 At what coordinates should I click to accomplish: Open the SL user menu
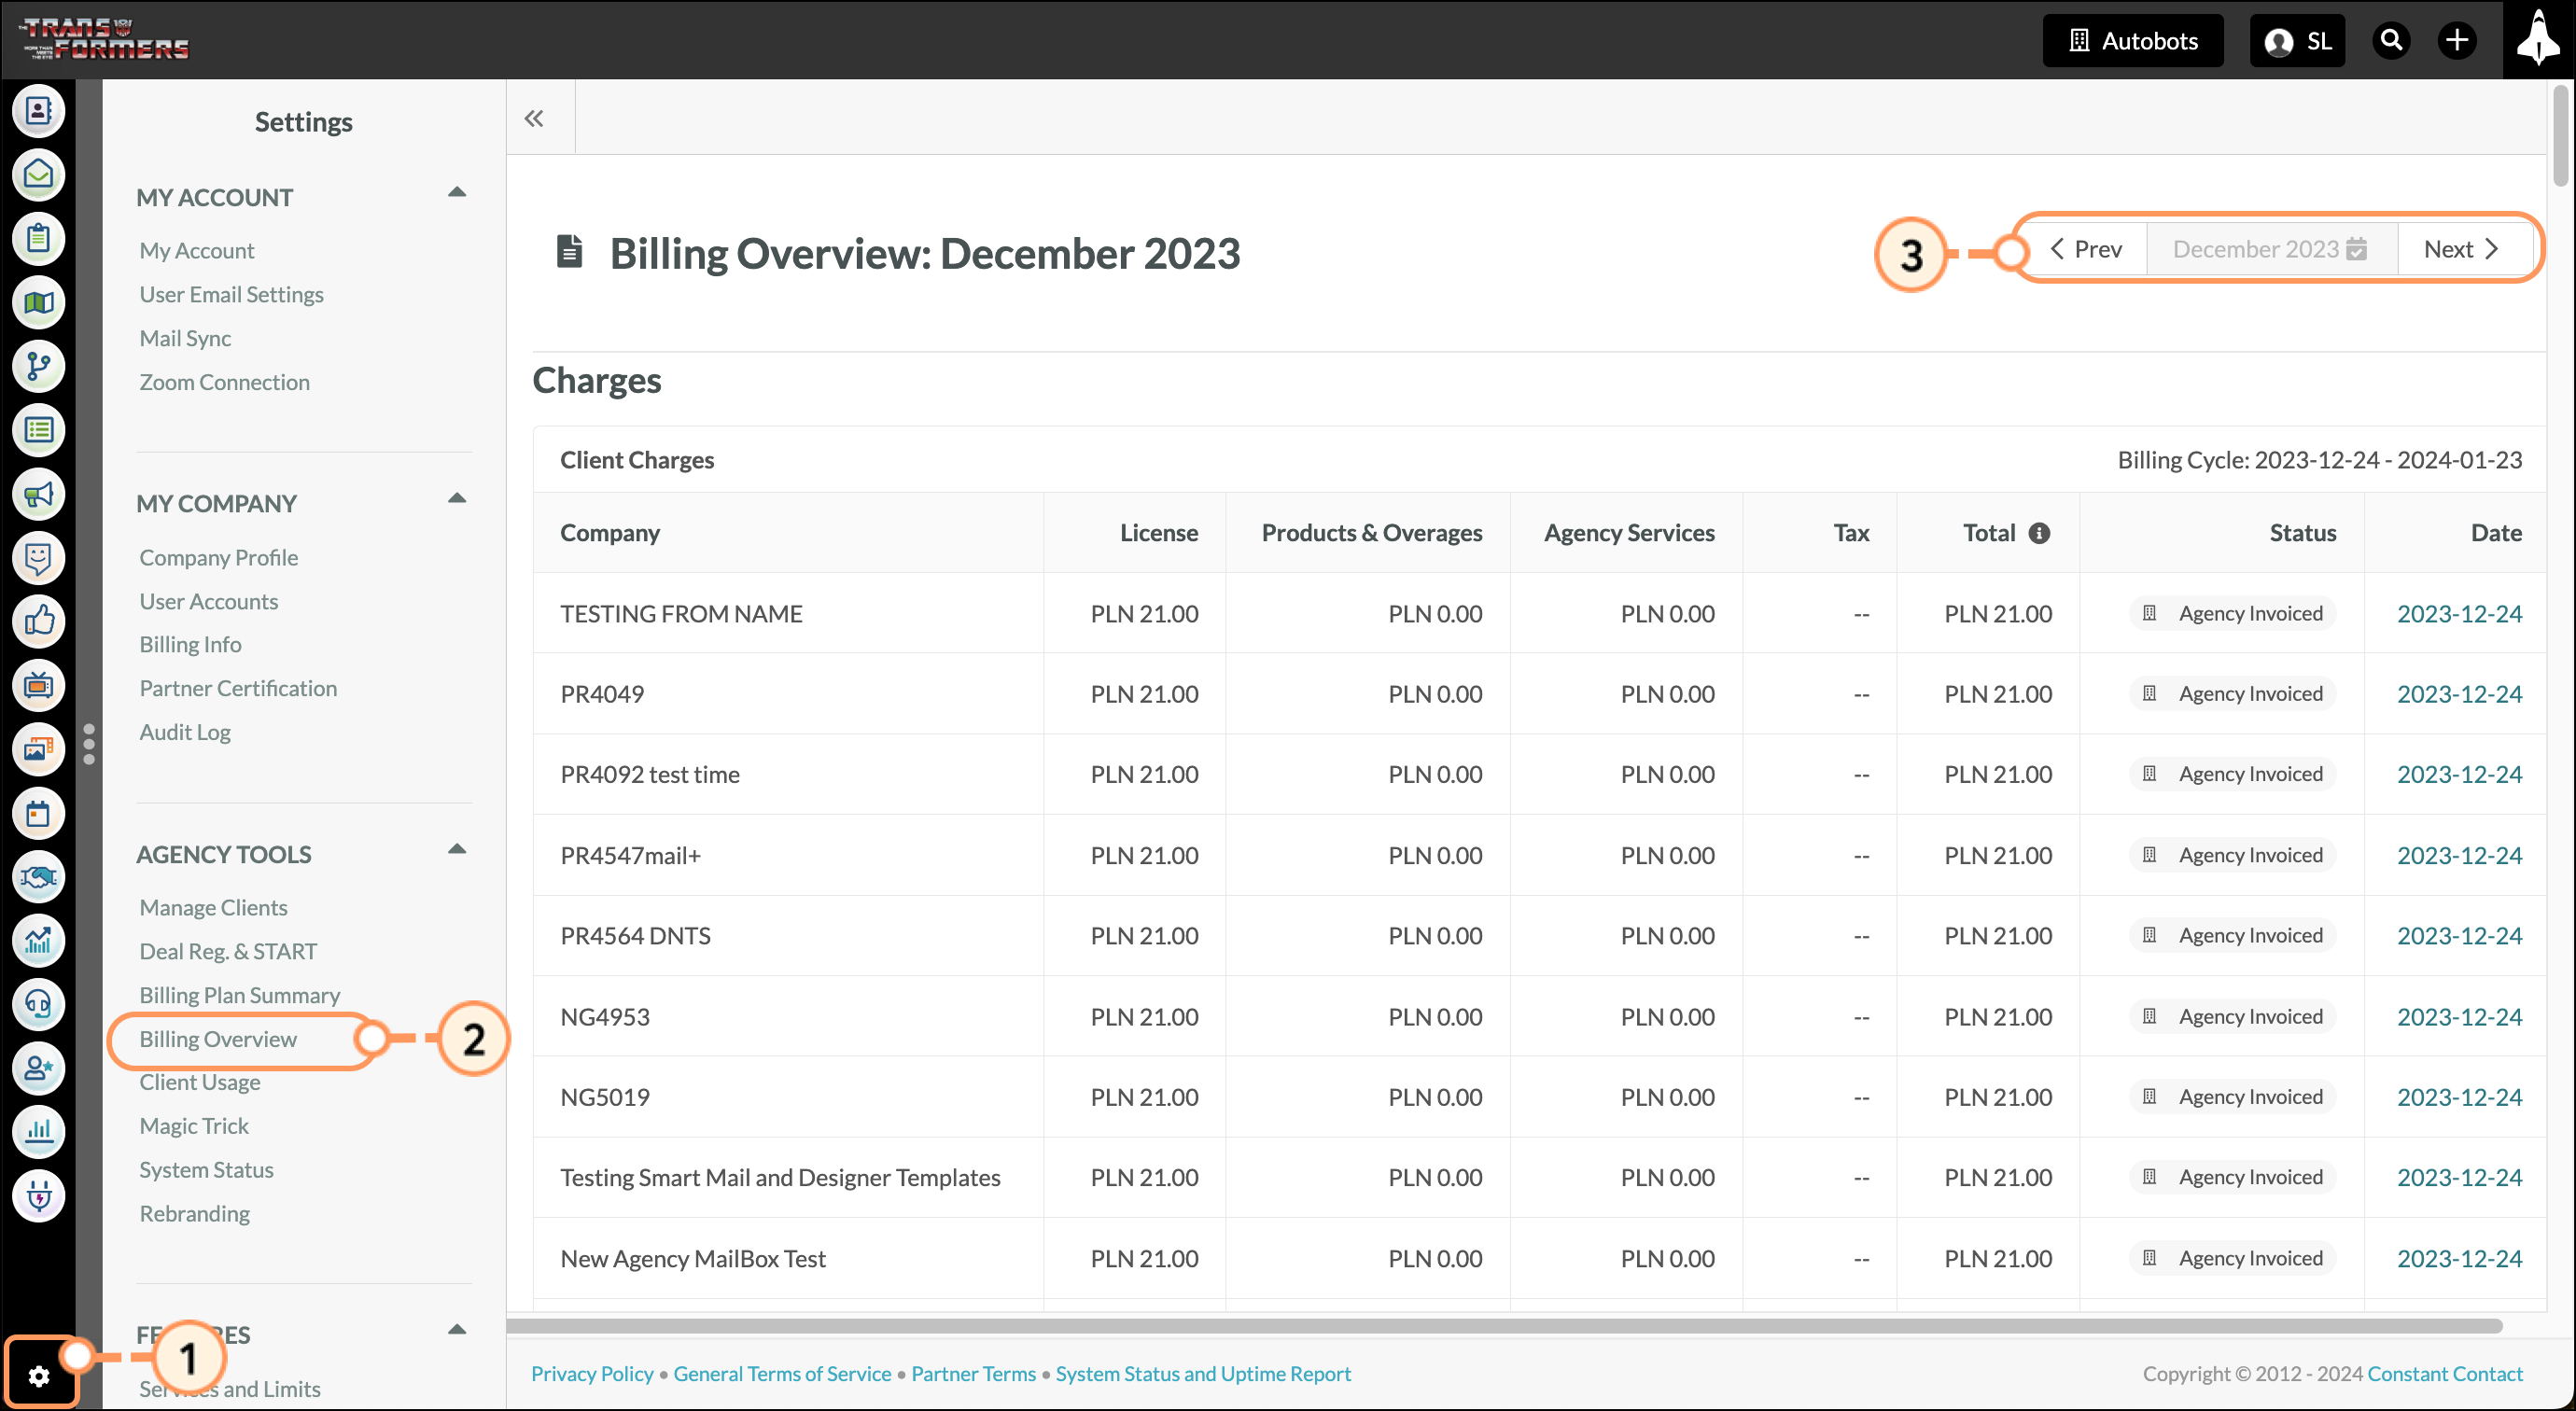2297,40
